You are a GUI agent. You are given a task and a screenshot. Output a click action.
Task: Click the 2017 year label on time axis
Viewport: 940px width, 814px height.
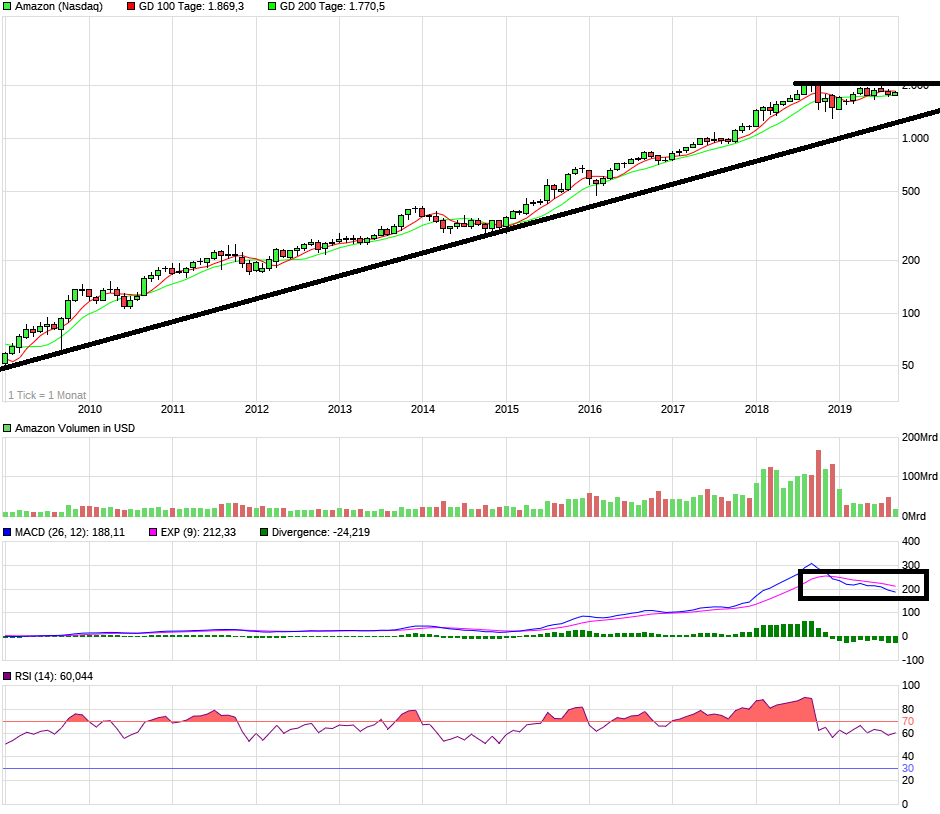point(673,409)
